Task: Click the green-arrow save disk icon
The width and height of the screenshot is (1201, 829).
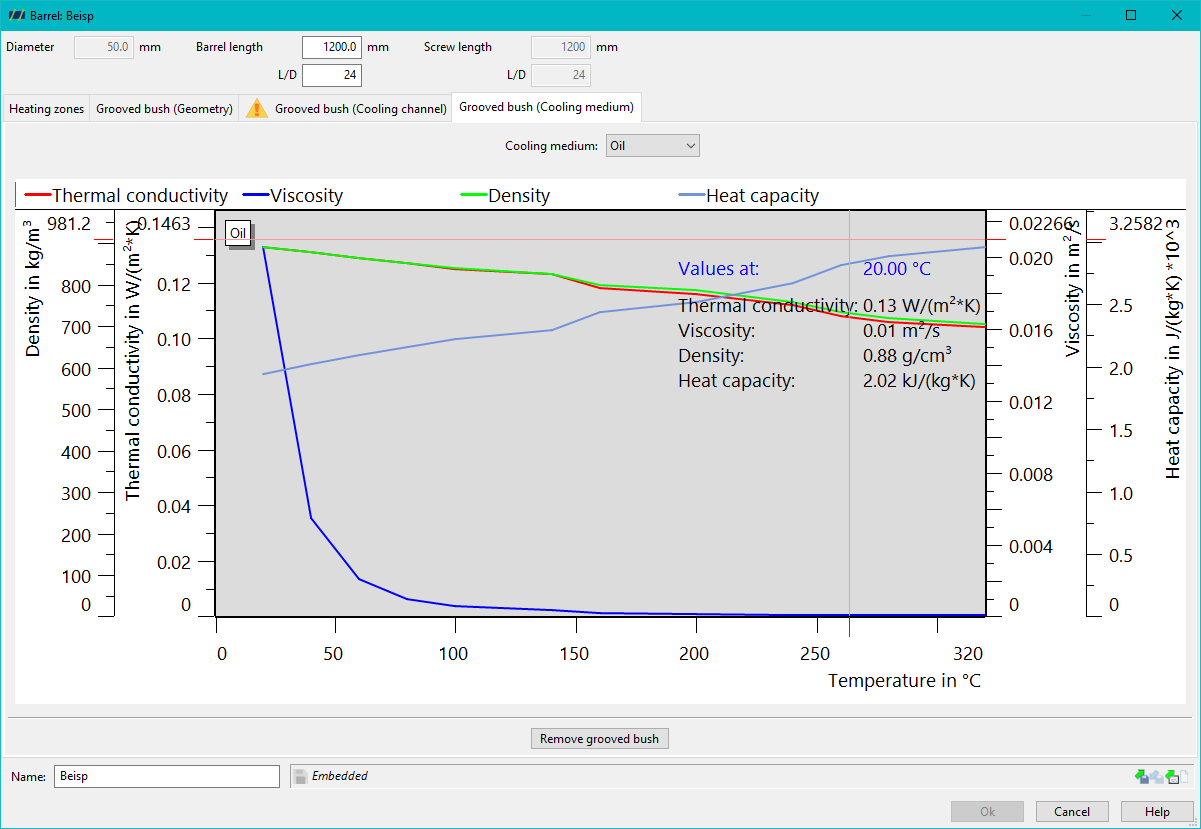Action: [x=1142, y=776]
